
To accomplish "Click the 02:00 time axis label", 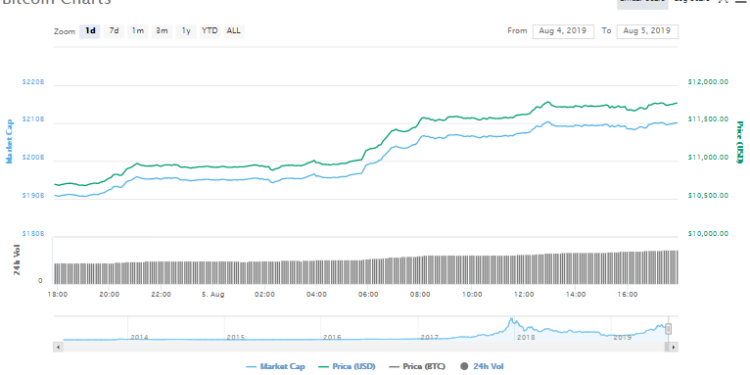I will pos(265,295).
